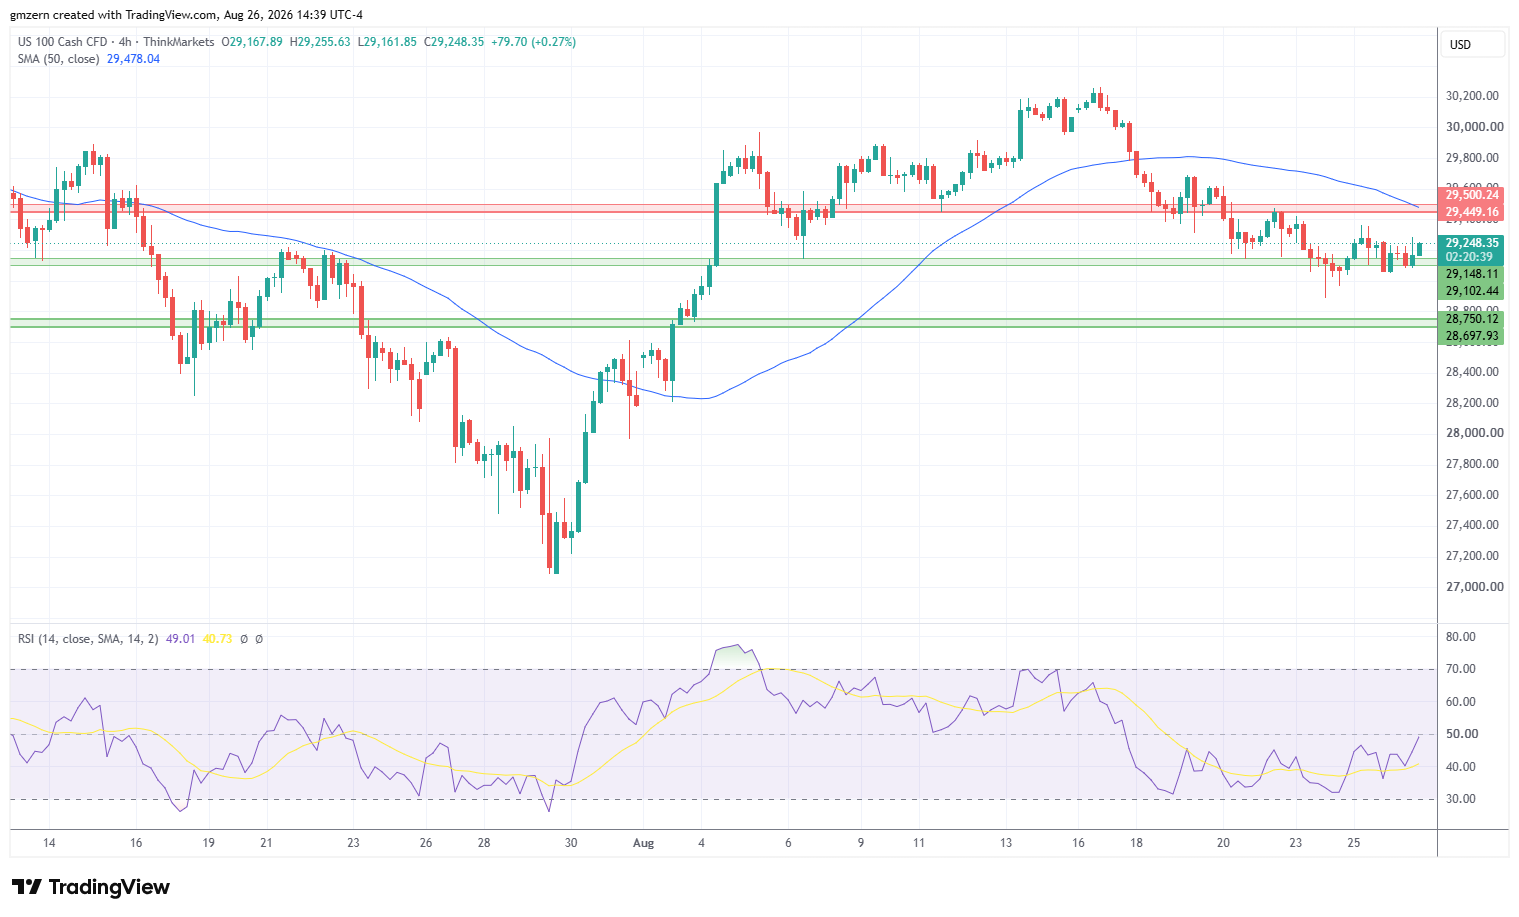Click the bar countdown 02:20:39
This screenshot has height=917, width=1519.
coord(1468,257)
